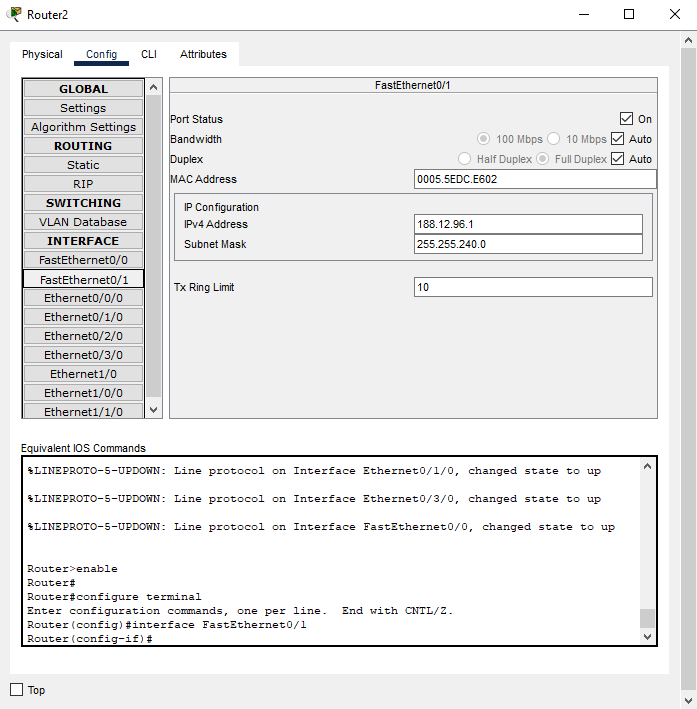Click the Router2 window icon
The image size is (697, 709).
click(15, 14)
